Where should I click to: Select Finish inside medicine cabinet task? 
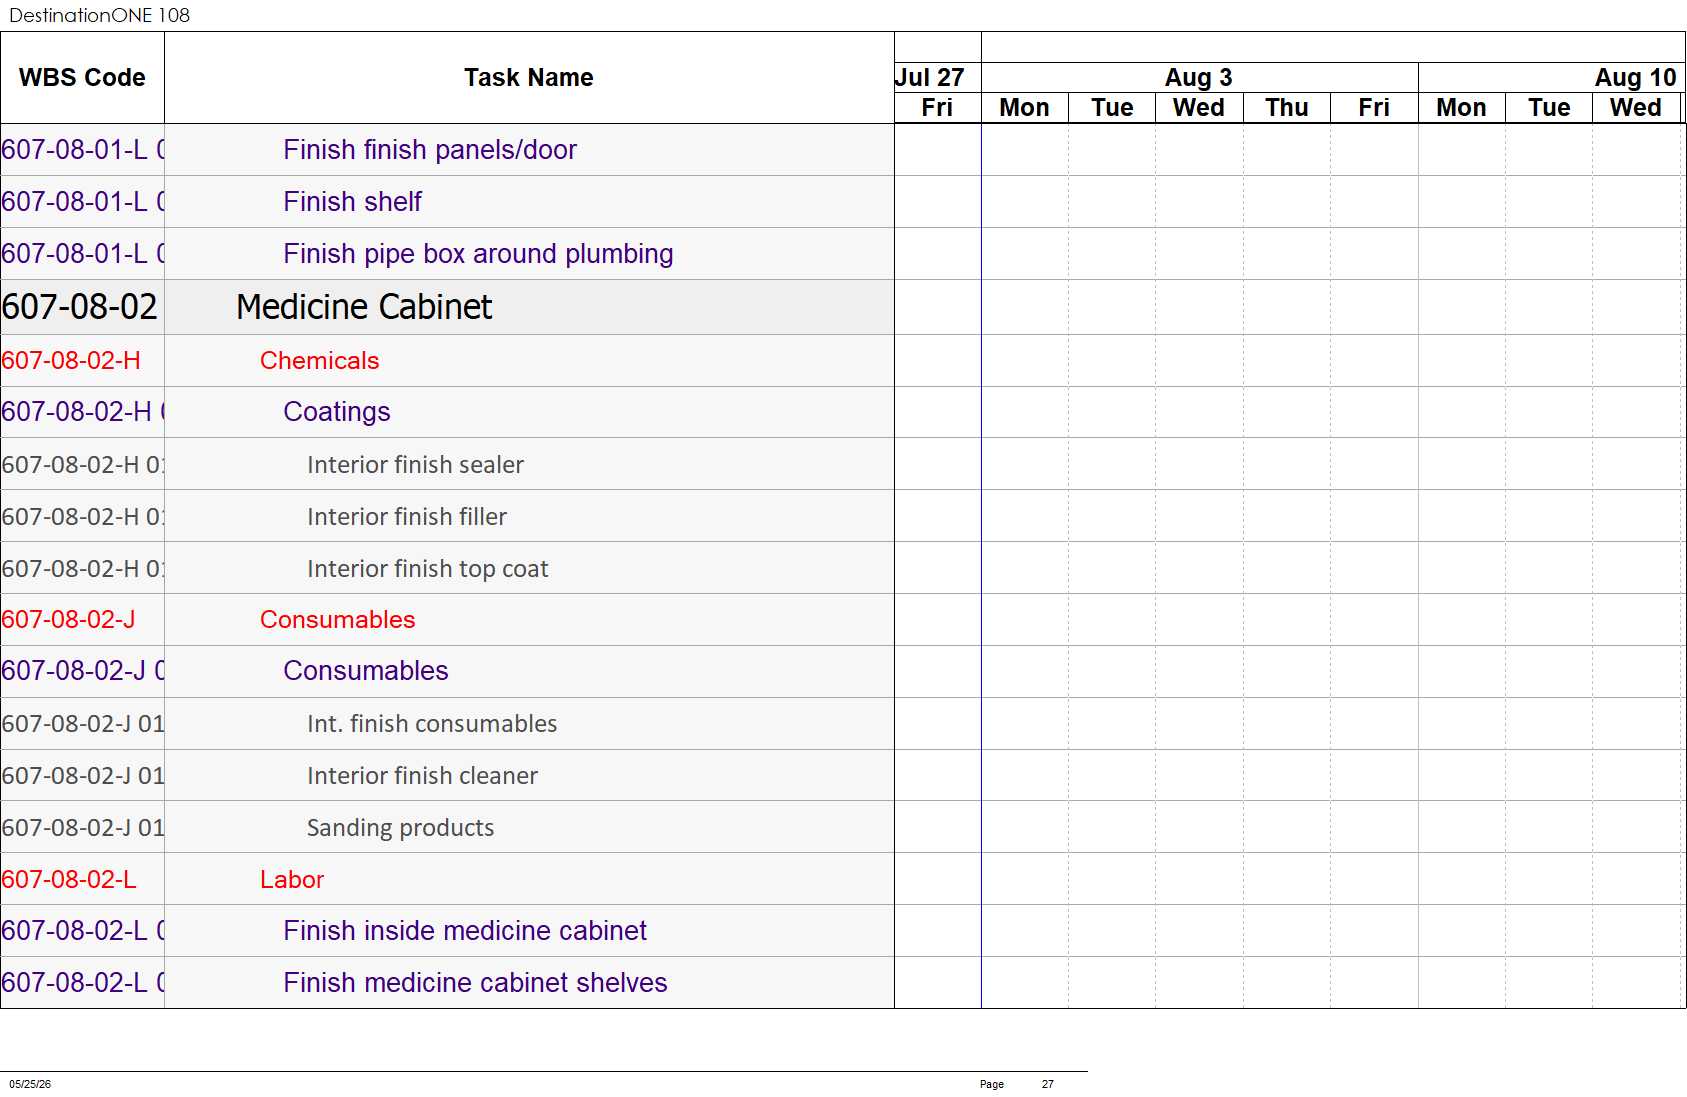point(465,931)
